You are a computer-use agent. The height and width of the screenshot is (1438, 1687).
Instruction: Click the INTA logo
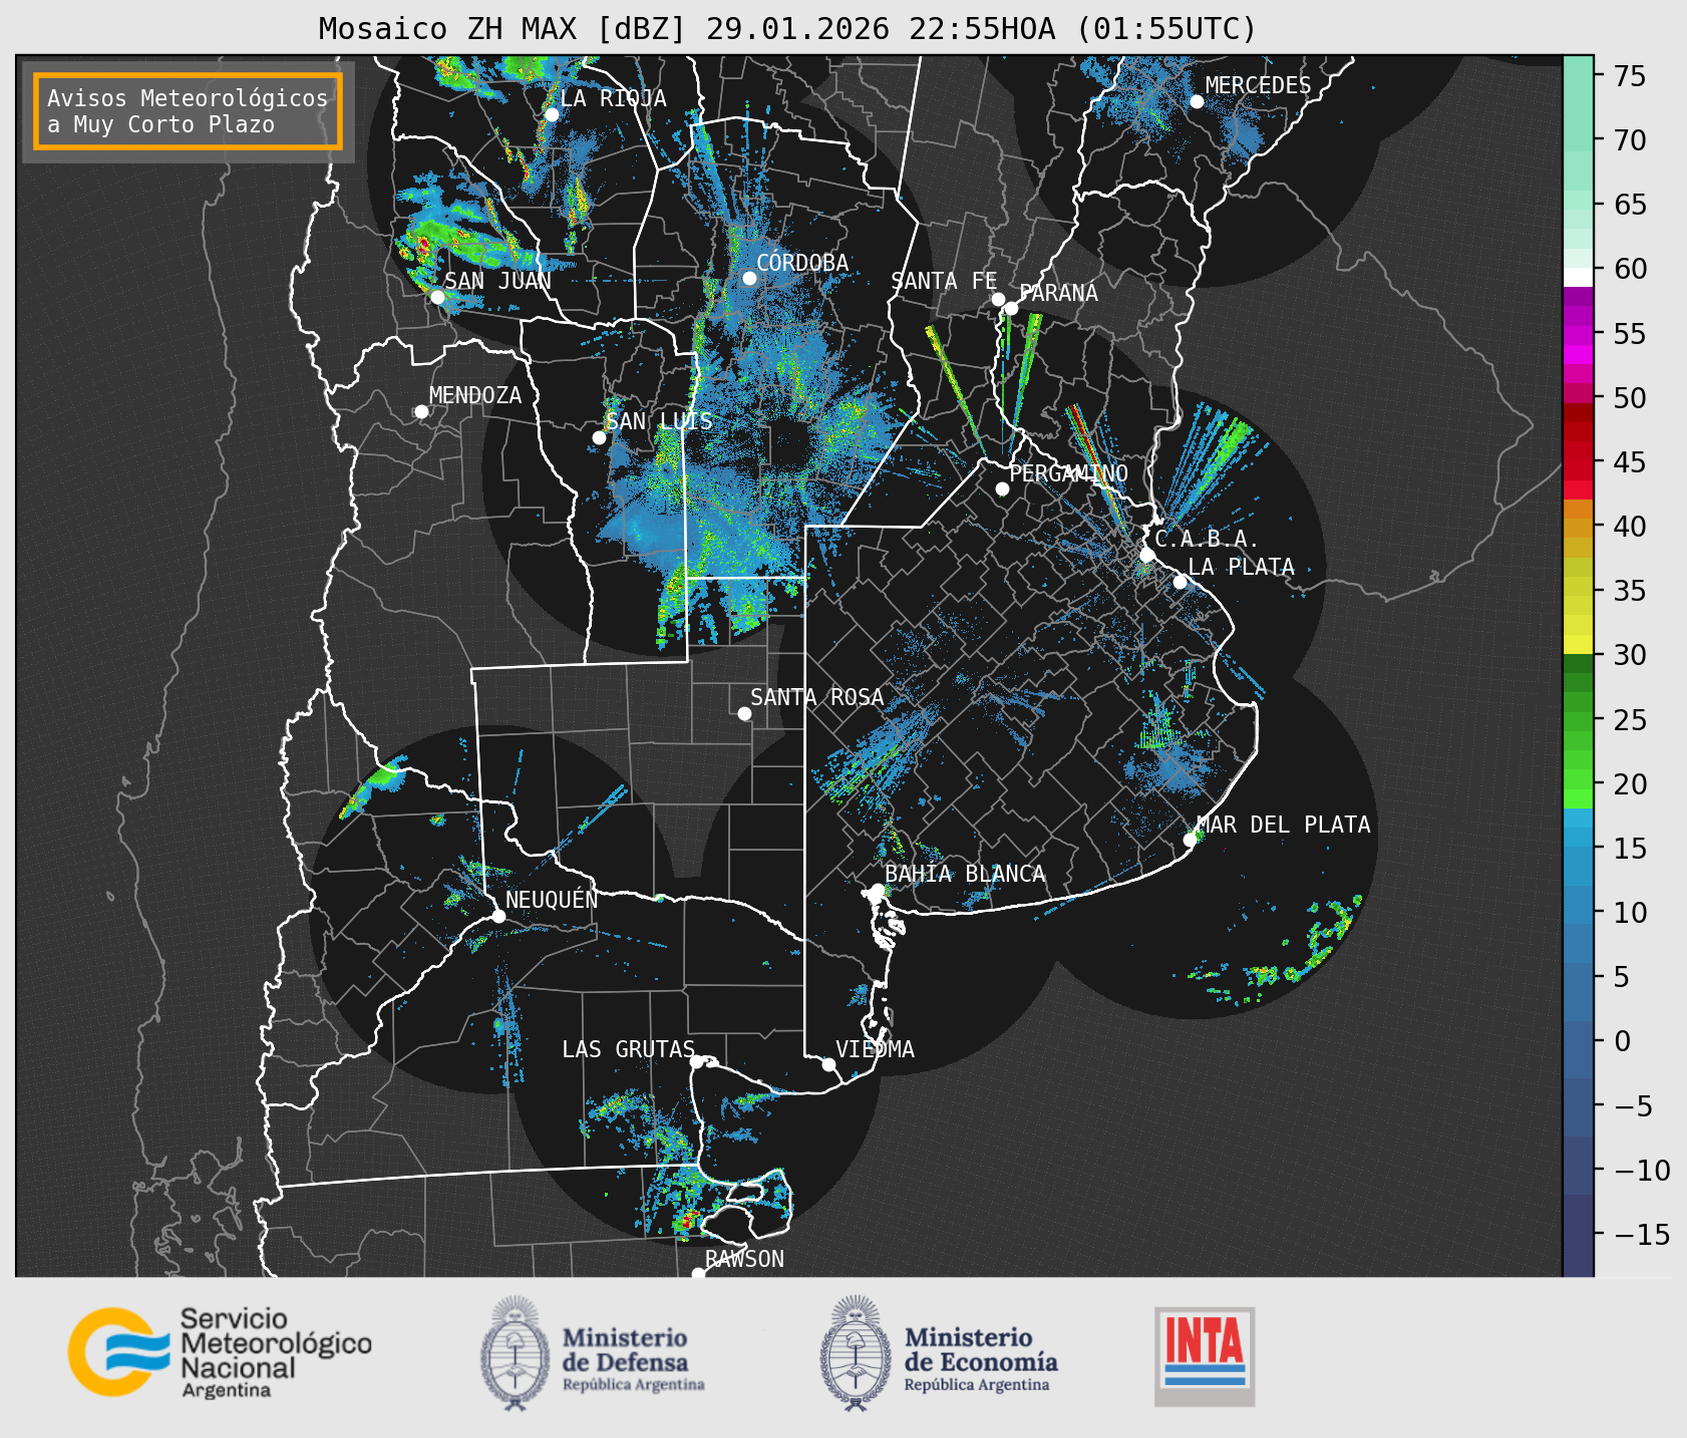pos(1204,1356)
